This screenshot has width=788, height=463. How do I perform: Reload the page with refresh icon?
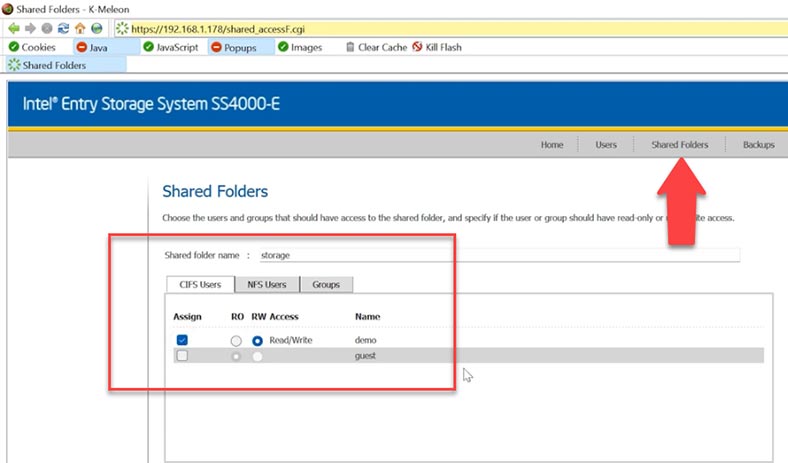pyautogui.click(x=63, y=29)
